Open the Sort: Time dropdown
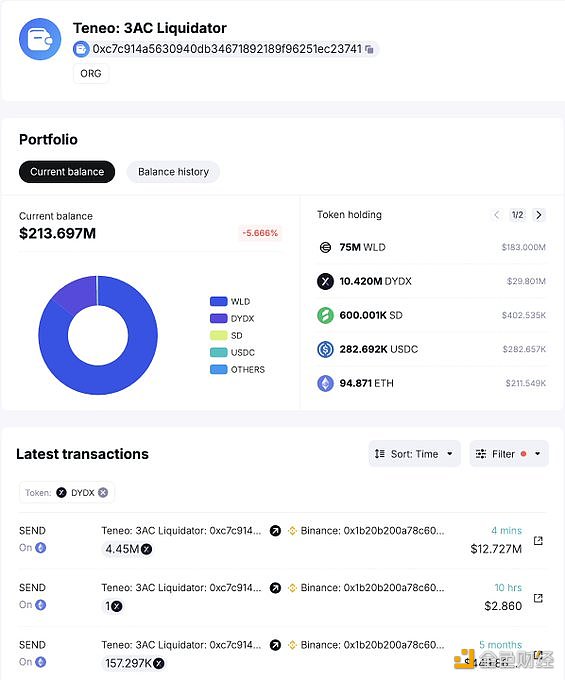Screen dimensions: 565x680 click(414, 454)
